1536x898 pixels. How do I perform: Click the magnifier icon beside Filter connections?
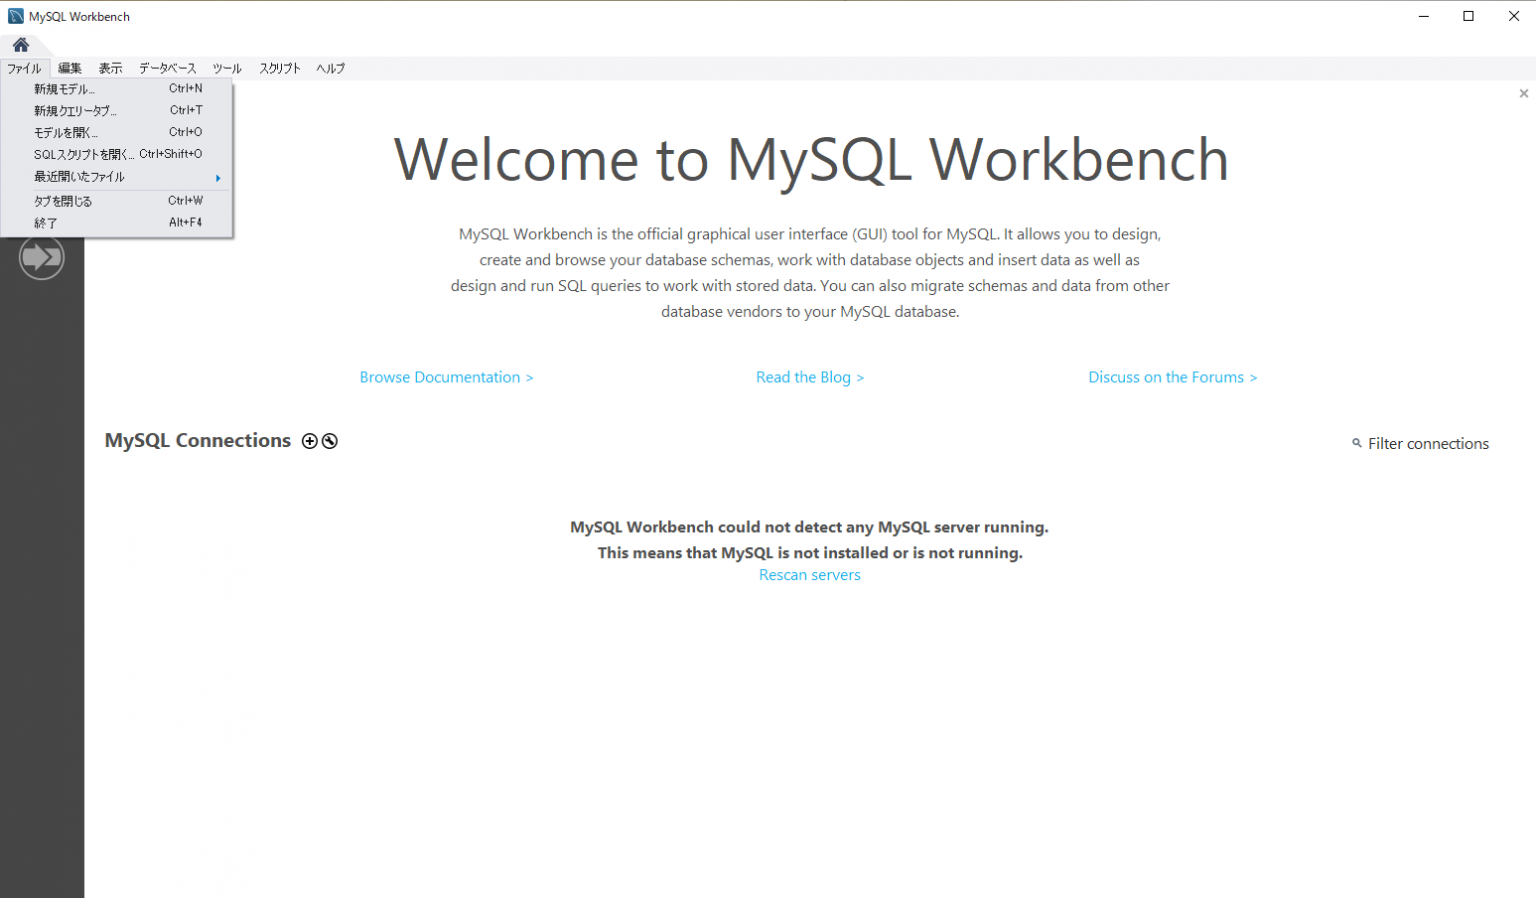[1357, 443]
